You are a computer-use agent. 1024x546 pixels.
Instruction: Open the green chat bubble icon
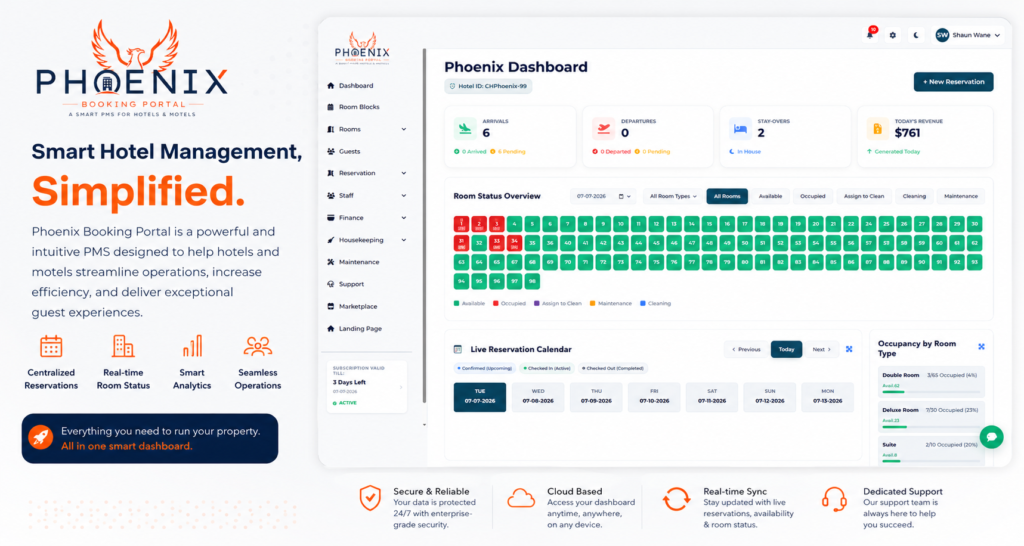991,437
